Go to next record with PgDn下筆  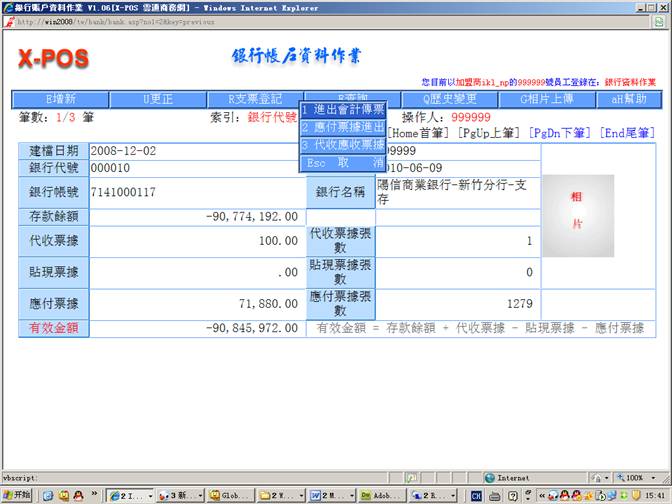pyautogui.click(x=561, y=132)
